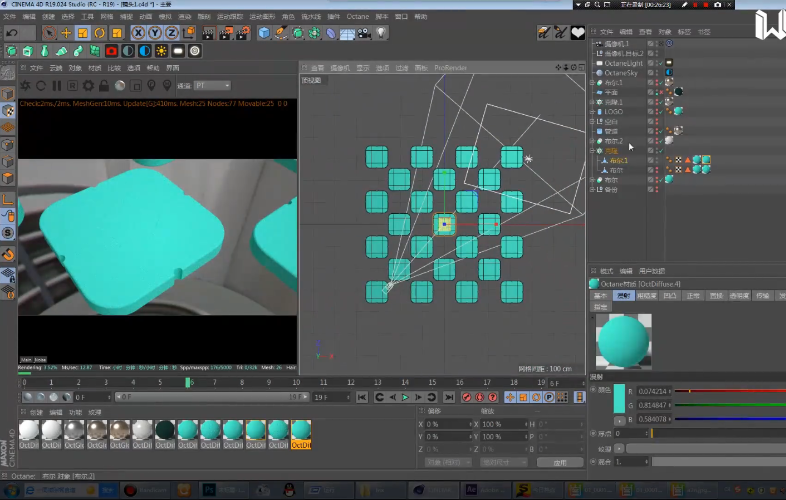Collapse the 克隆 cloner object in hierarchy

tap(594, 151)
